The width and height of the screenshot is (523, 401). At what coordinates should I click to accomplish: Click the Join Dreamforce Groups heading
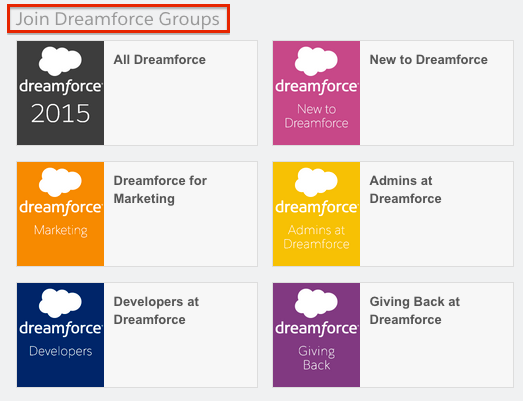pyautogui.click(x=118, y=19)
